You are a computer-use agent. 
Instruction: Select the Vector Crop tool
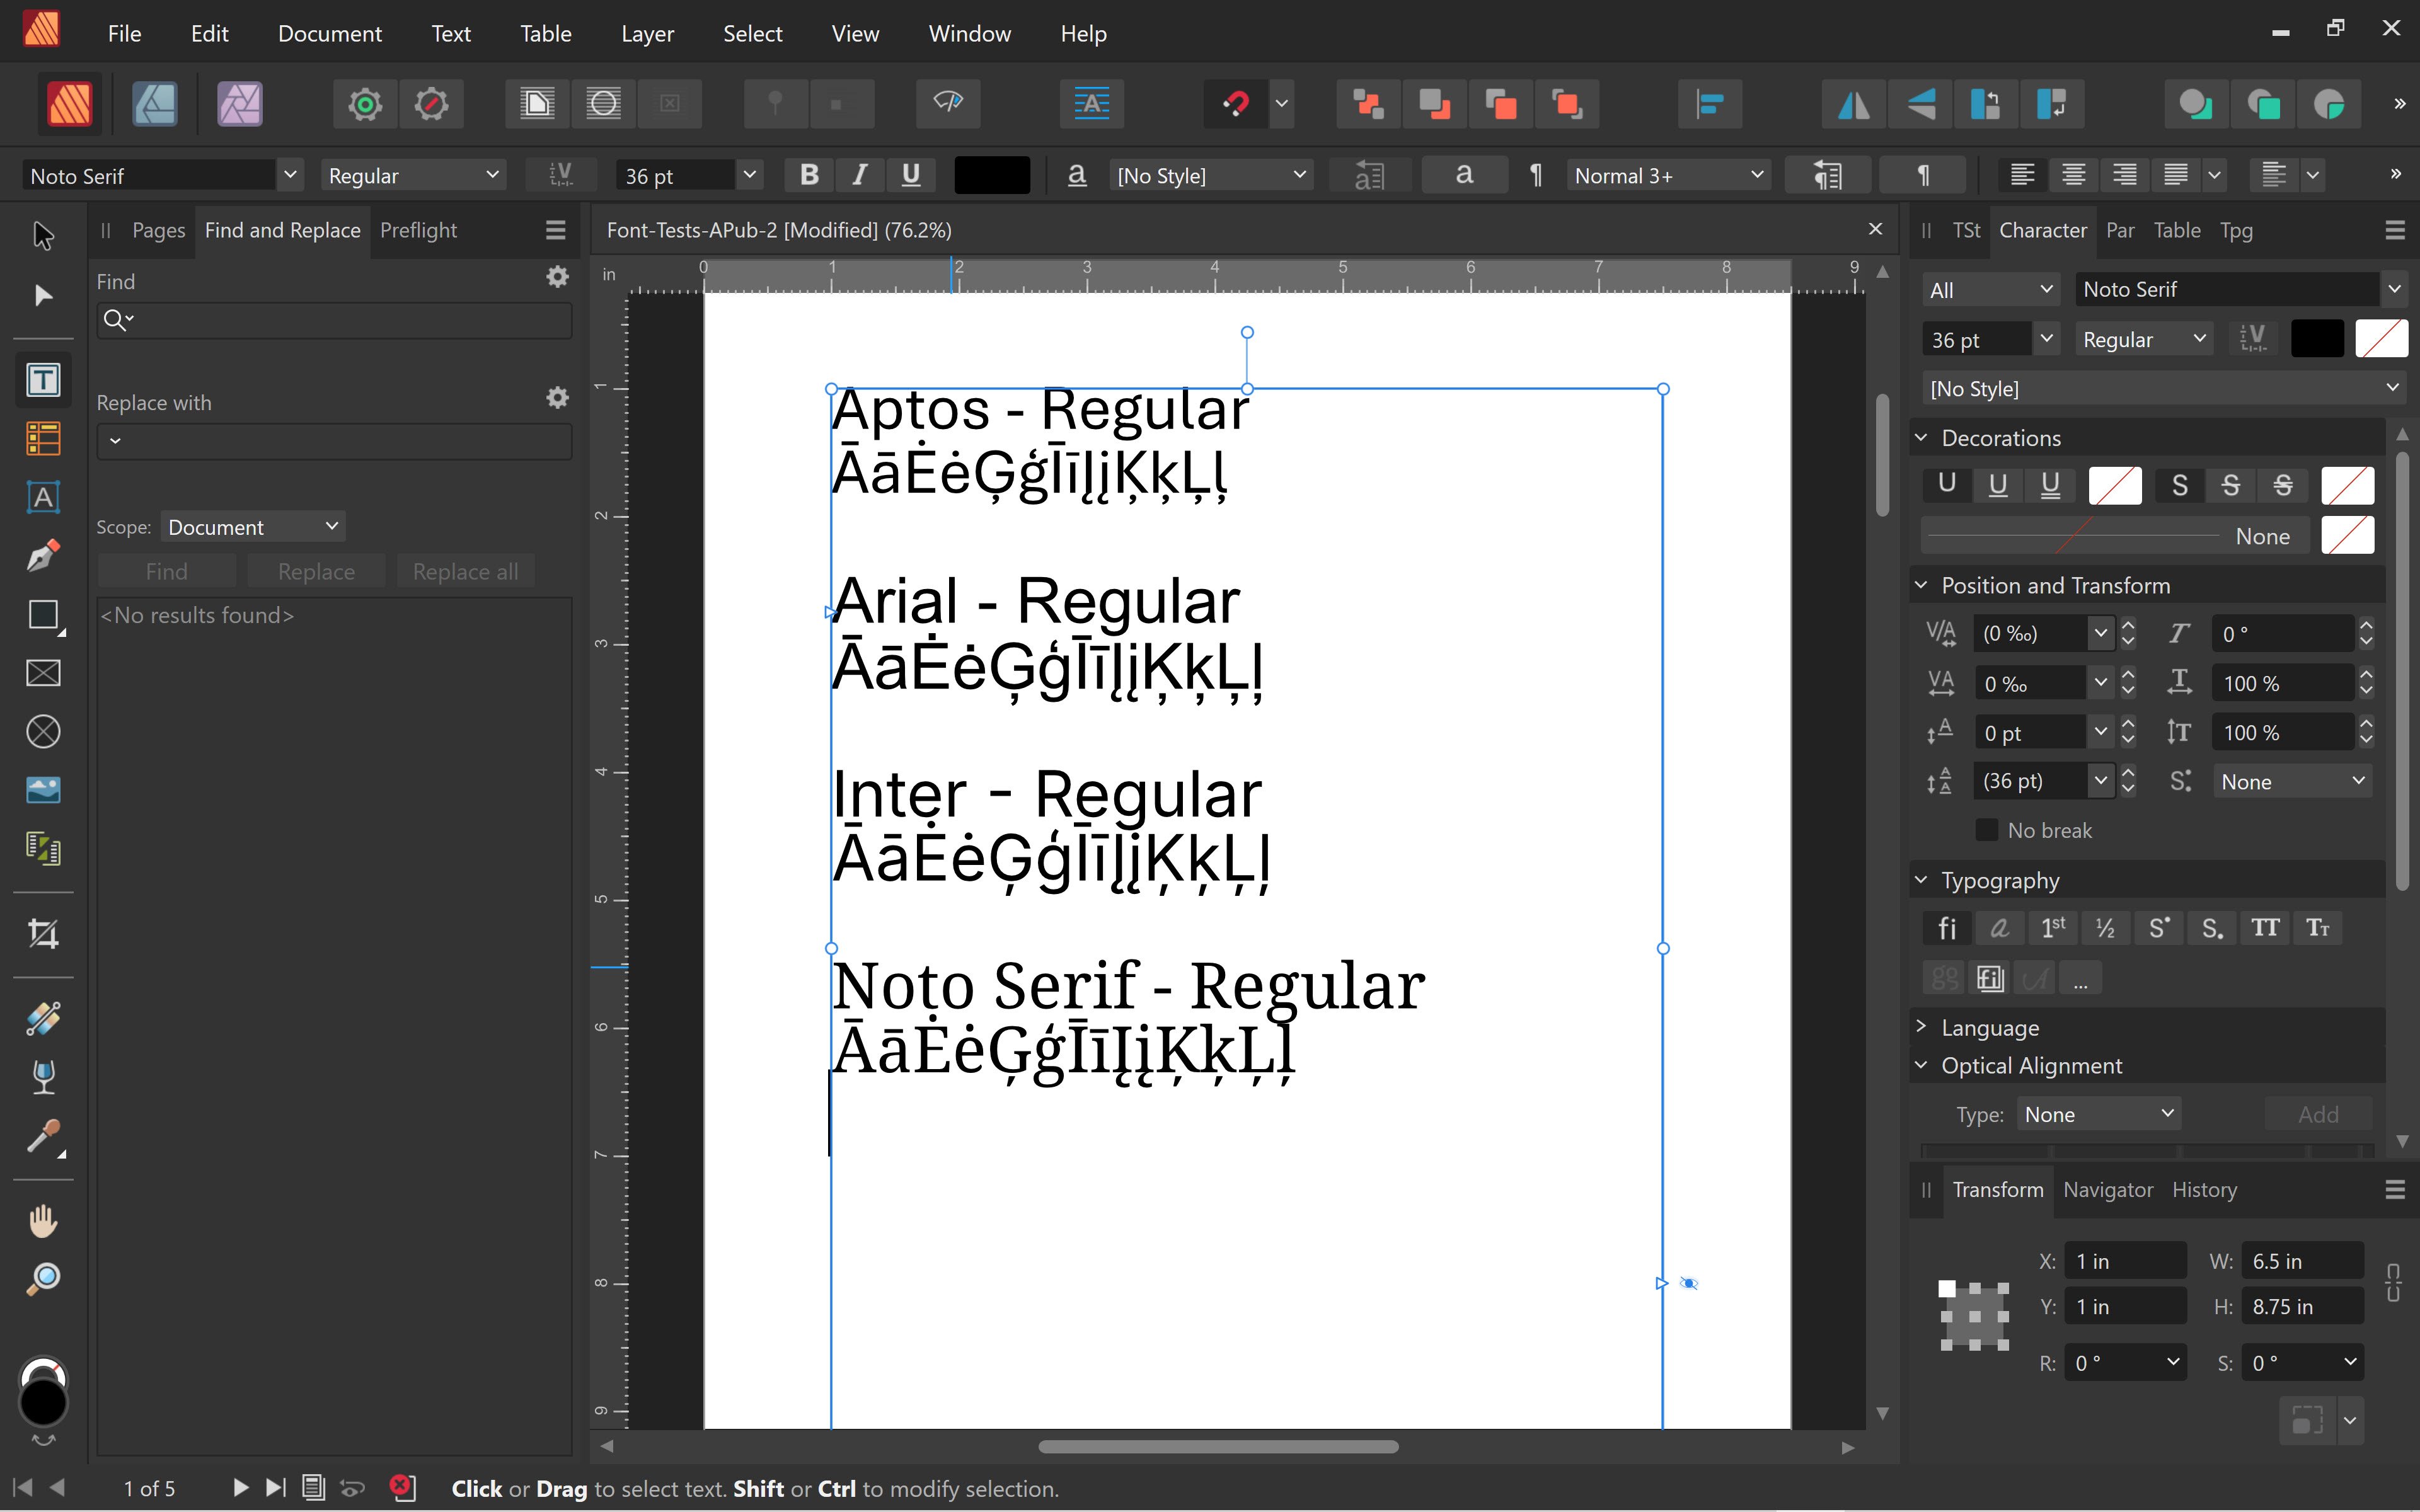tap(43, 934)
